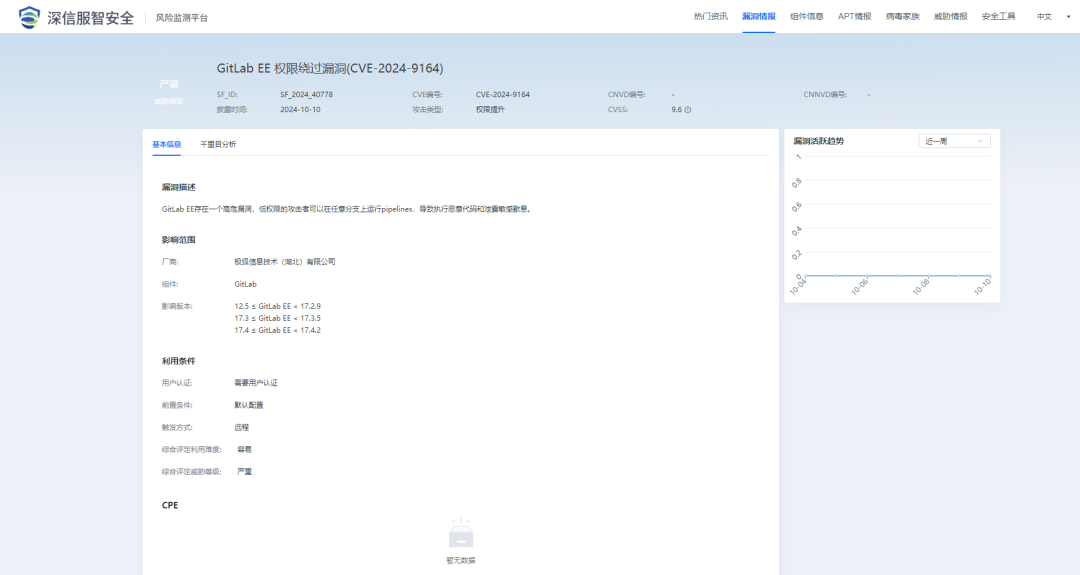
Task: Switch to the 千里目分析 tab
Action: tap(218, 145)
